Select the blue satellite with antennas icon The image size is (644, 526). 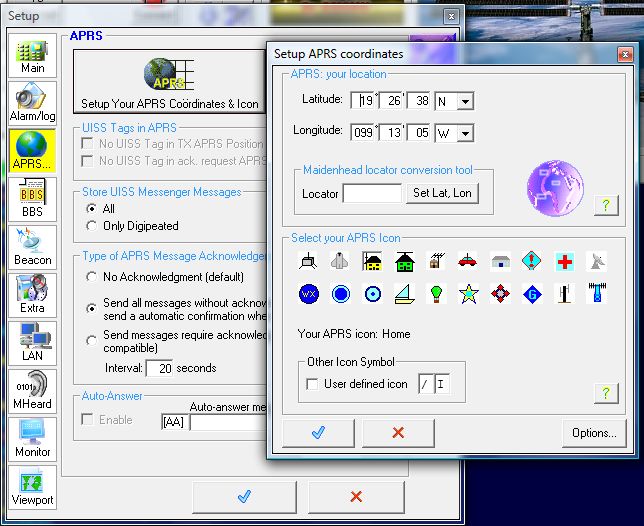pos(597,294)
